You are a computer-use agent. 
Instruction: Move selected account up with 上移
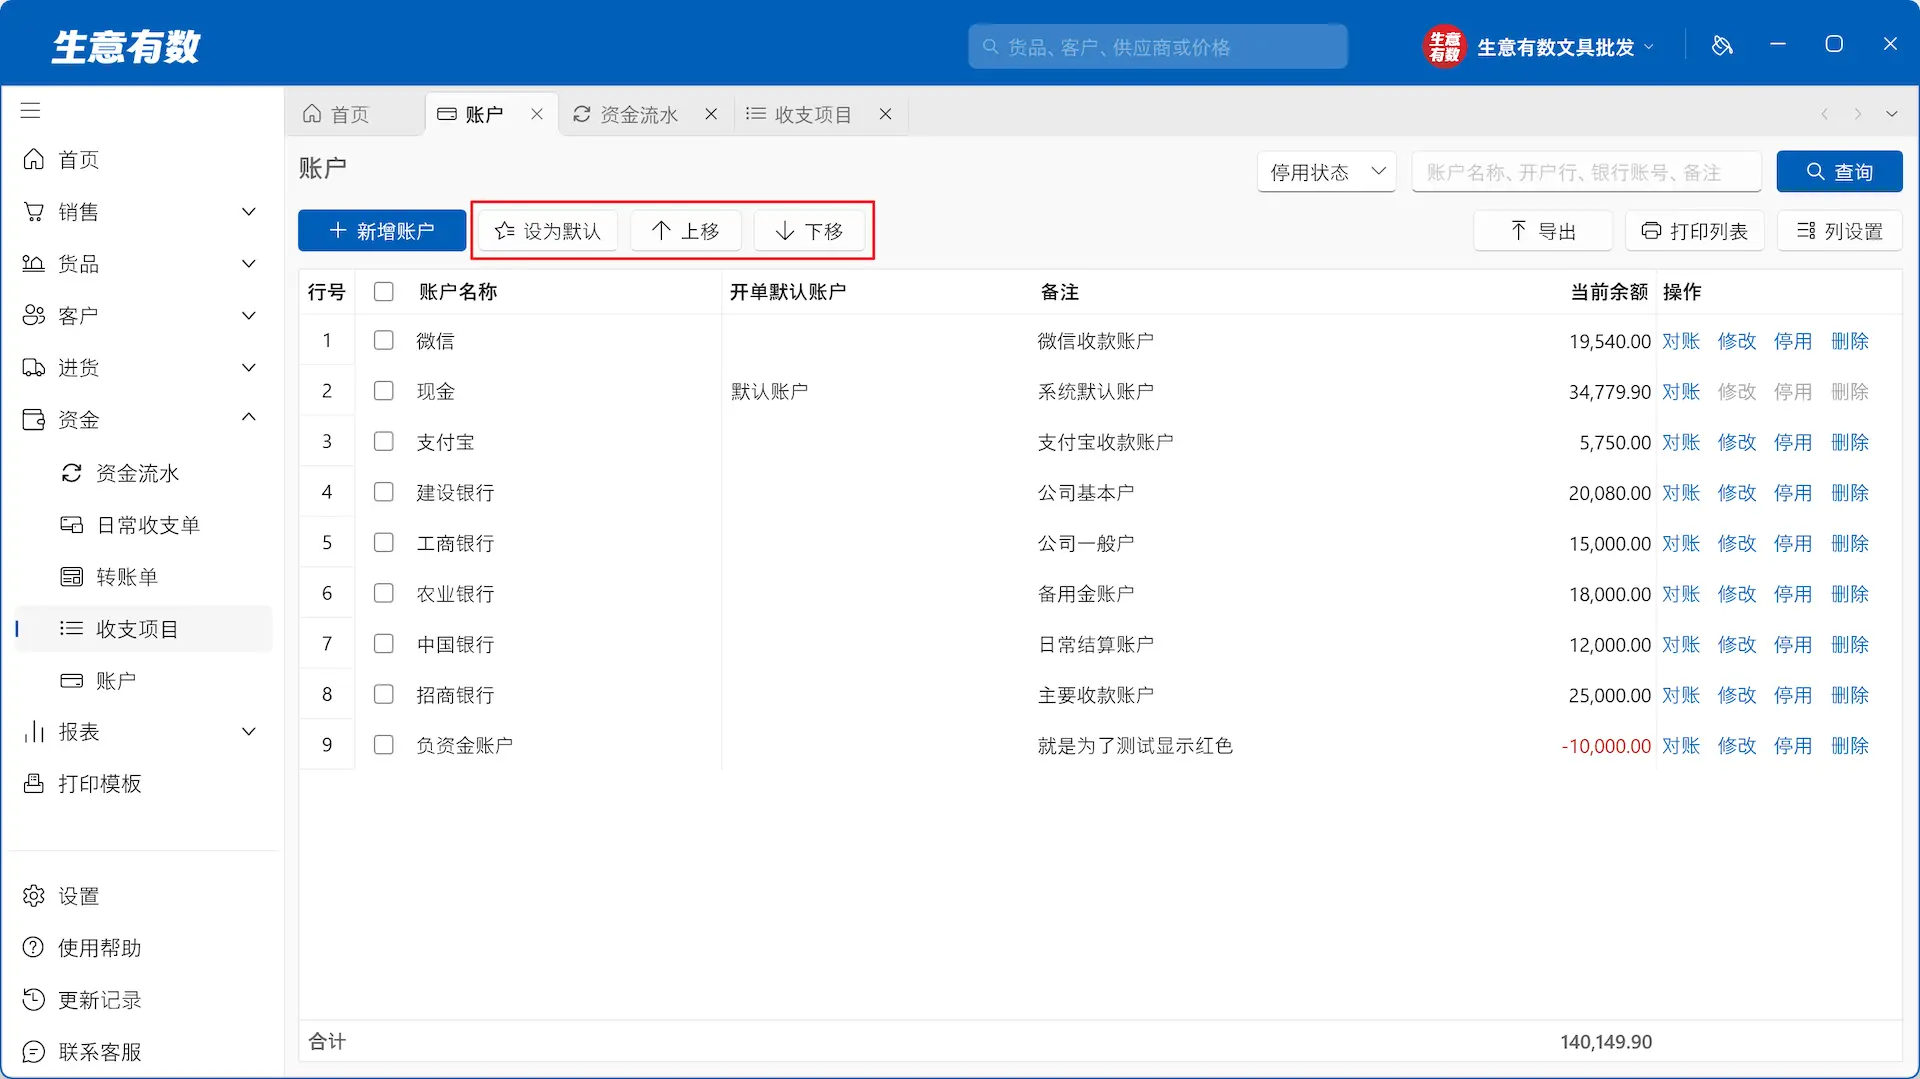coord(686,231)
